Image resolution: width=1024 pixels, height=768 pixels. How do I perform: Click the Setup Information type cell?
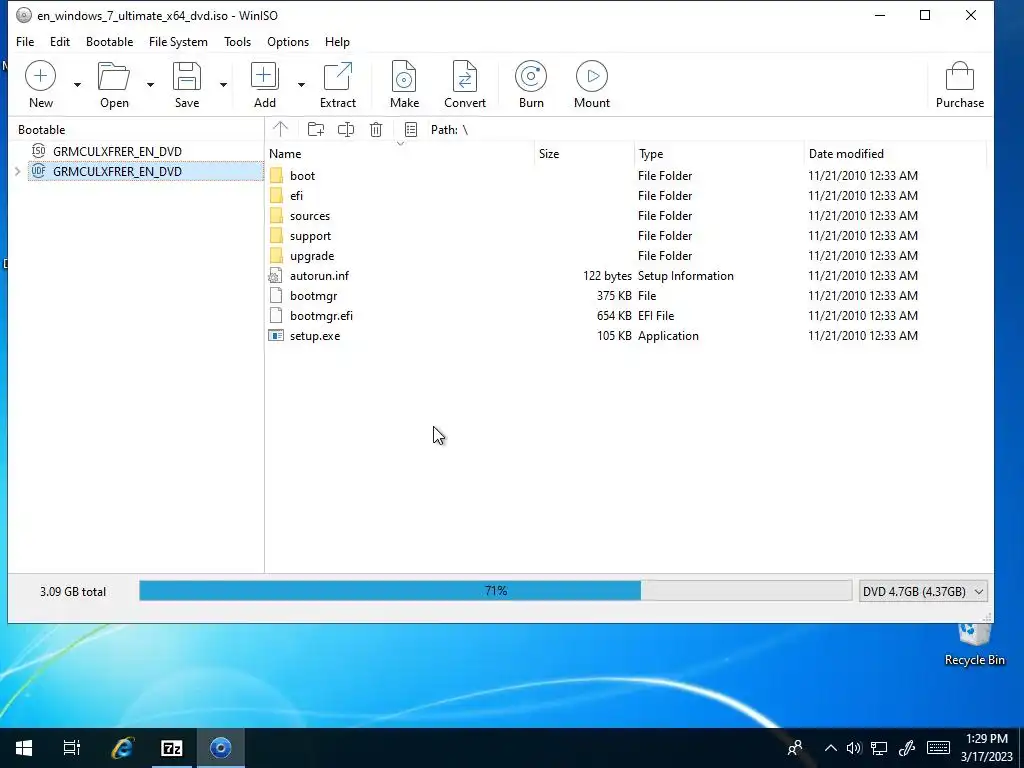coord(686,276)
